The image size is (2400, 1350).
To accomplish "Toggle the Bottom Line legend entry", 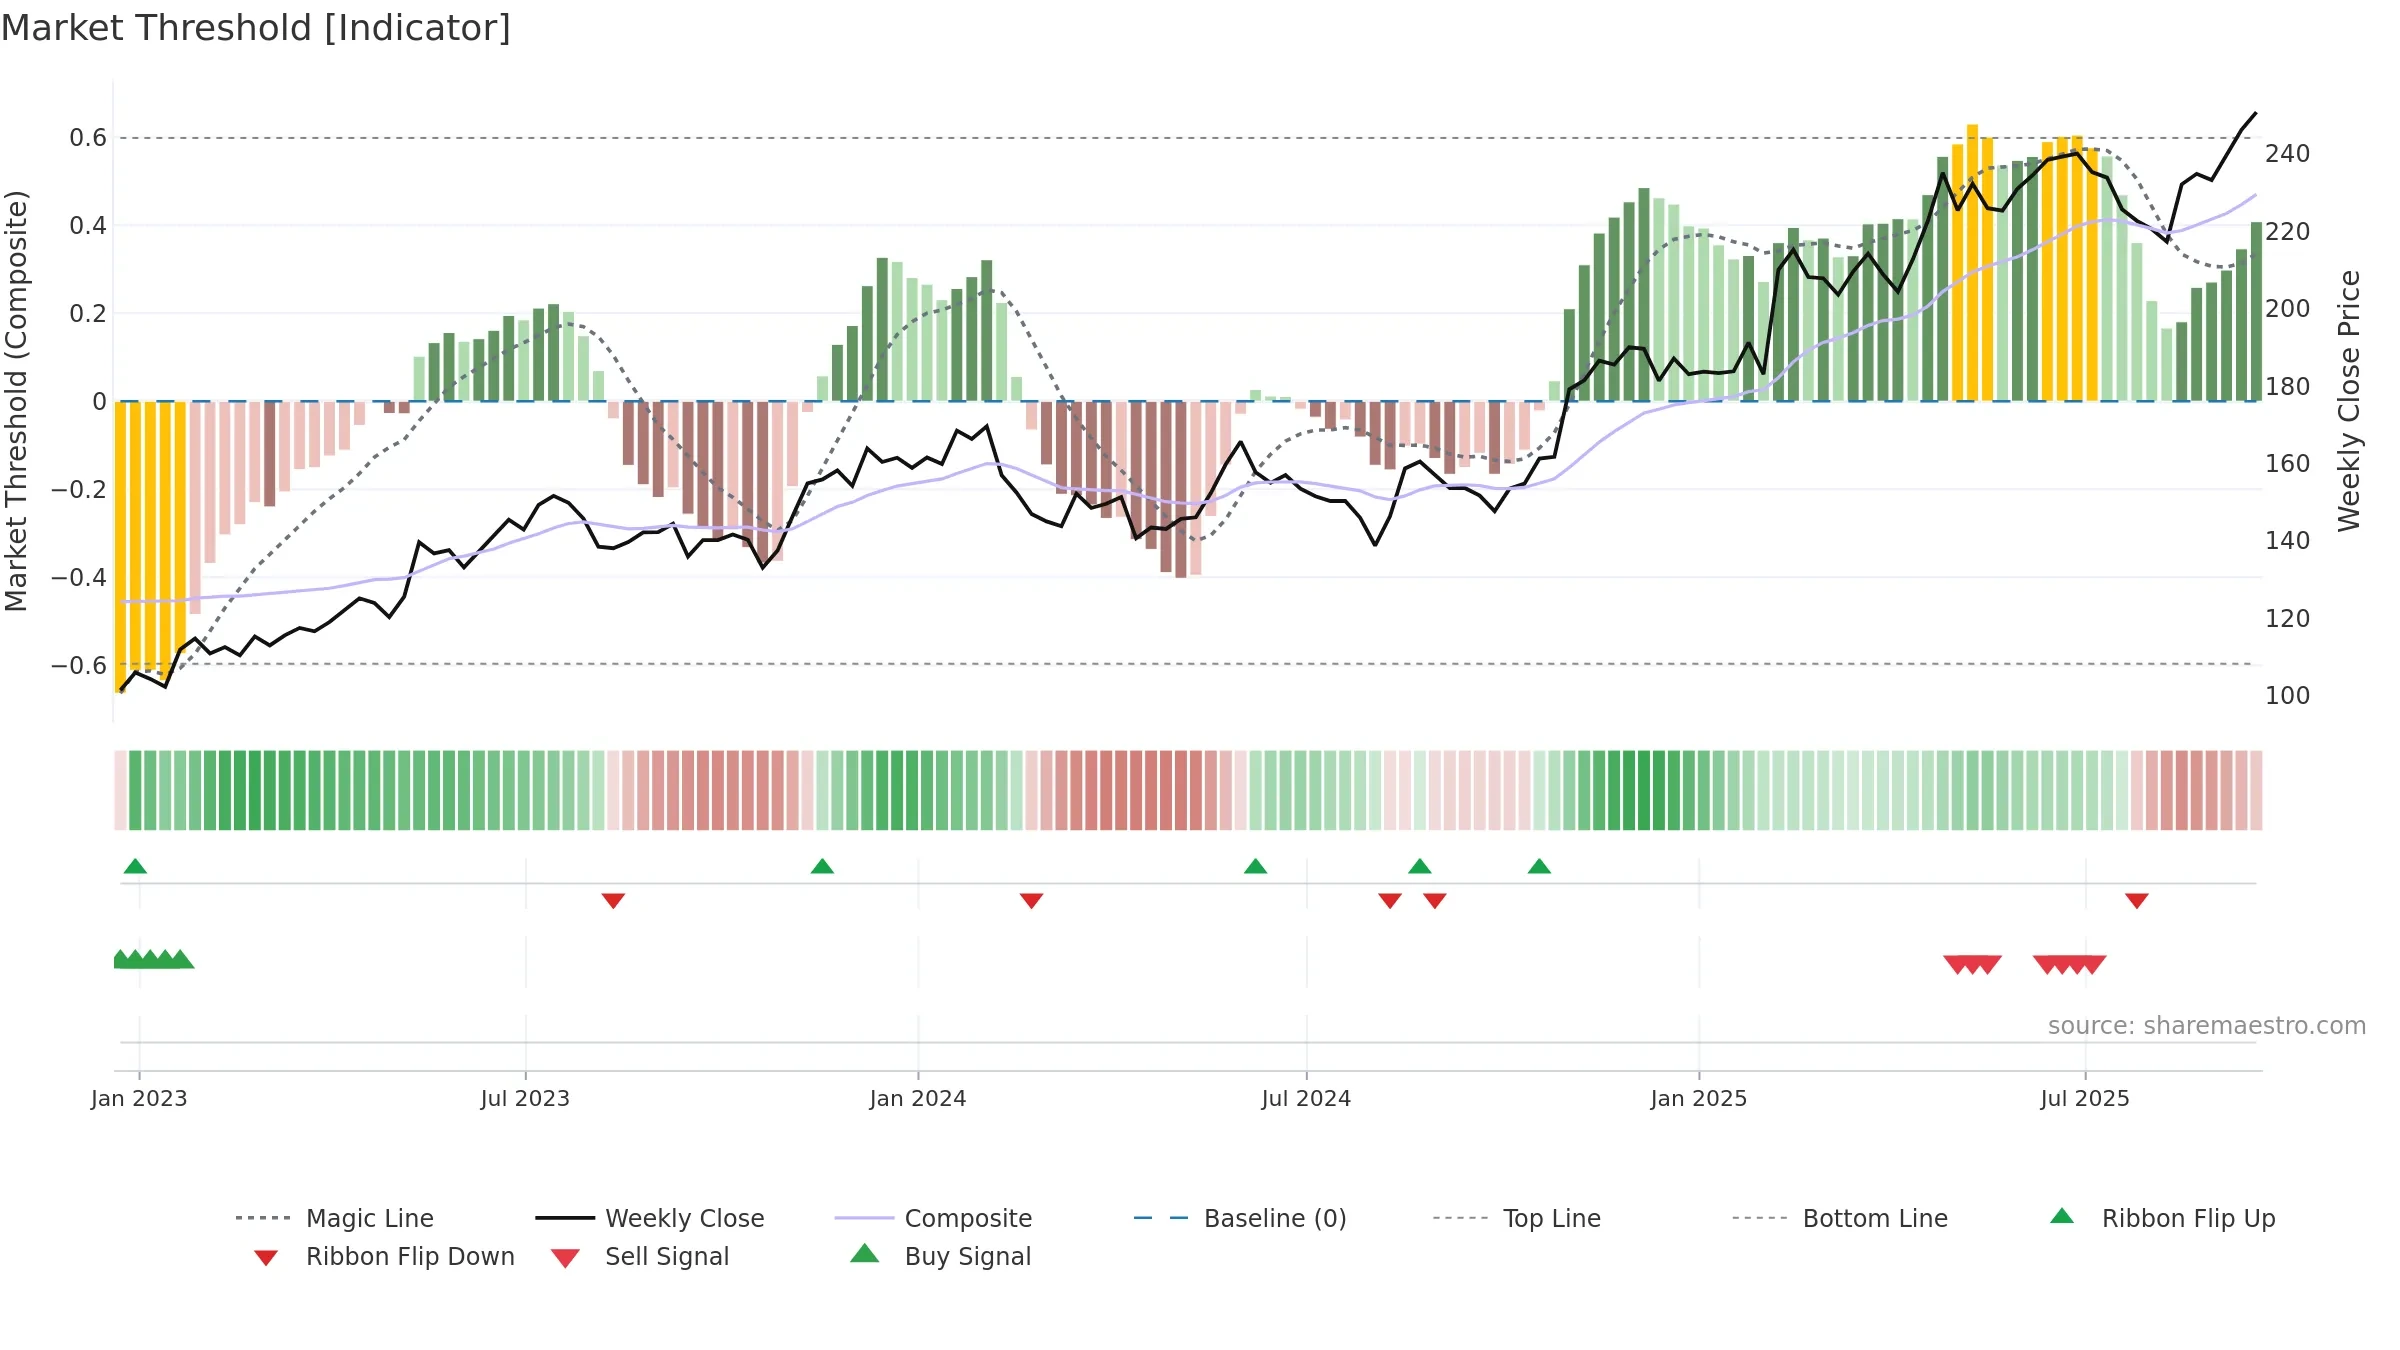I will [x=1840, y=1218].
